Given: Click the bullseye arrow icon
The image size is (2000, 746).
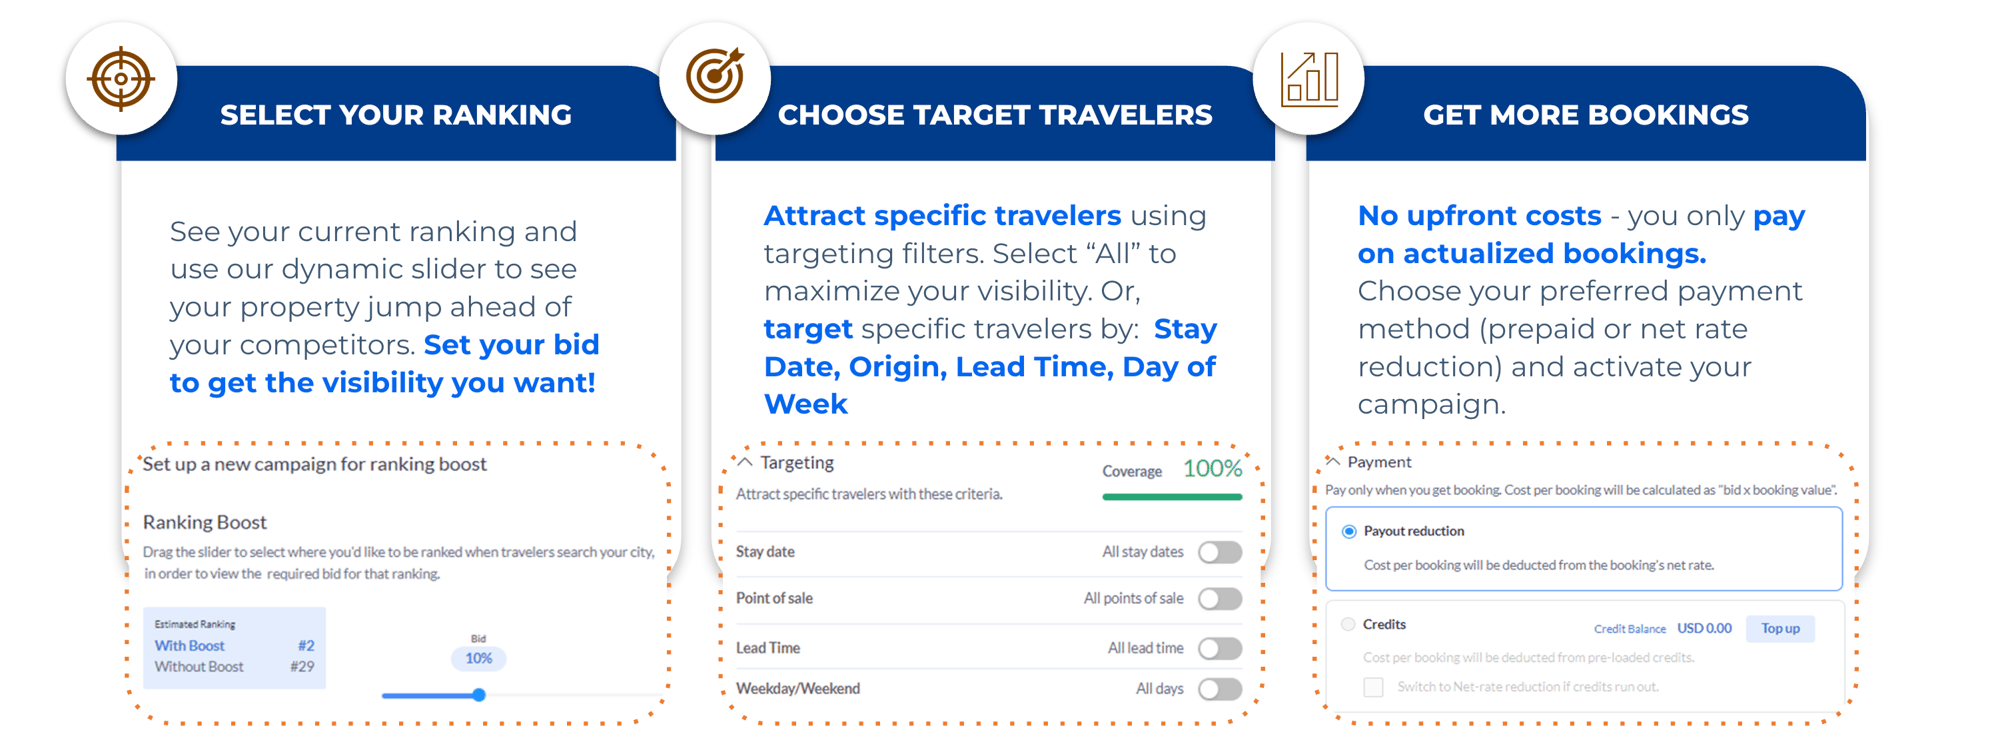Looking at the screenshot, I should click(715, 75).
